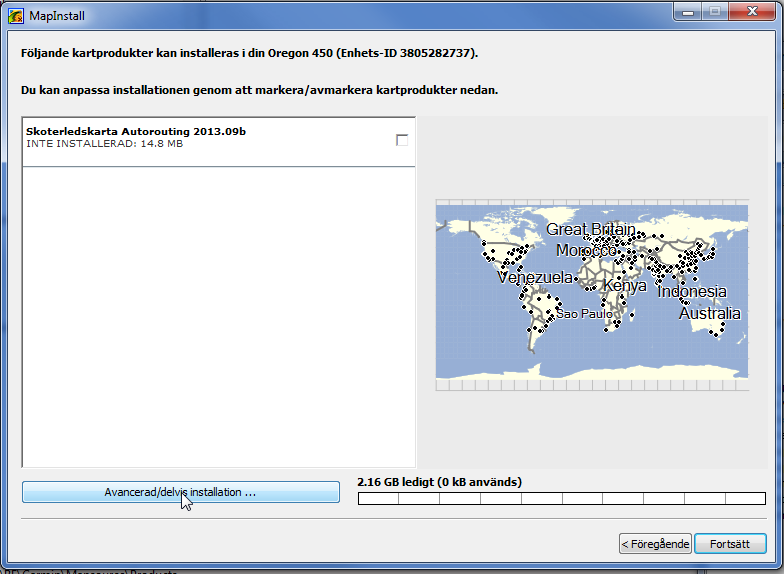Click the Sao Paulo label on the map

(584, 314)
